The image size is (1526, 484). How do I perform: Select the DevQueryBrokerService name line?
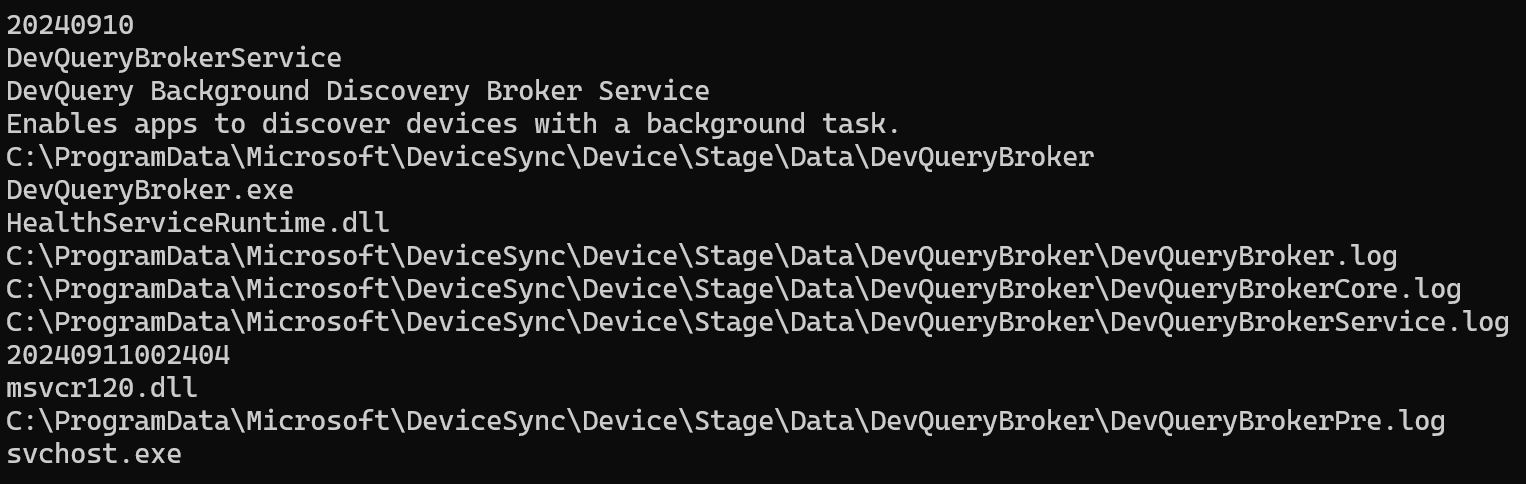[173, 58]
